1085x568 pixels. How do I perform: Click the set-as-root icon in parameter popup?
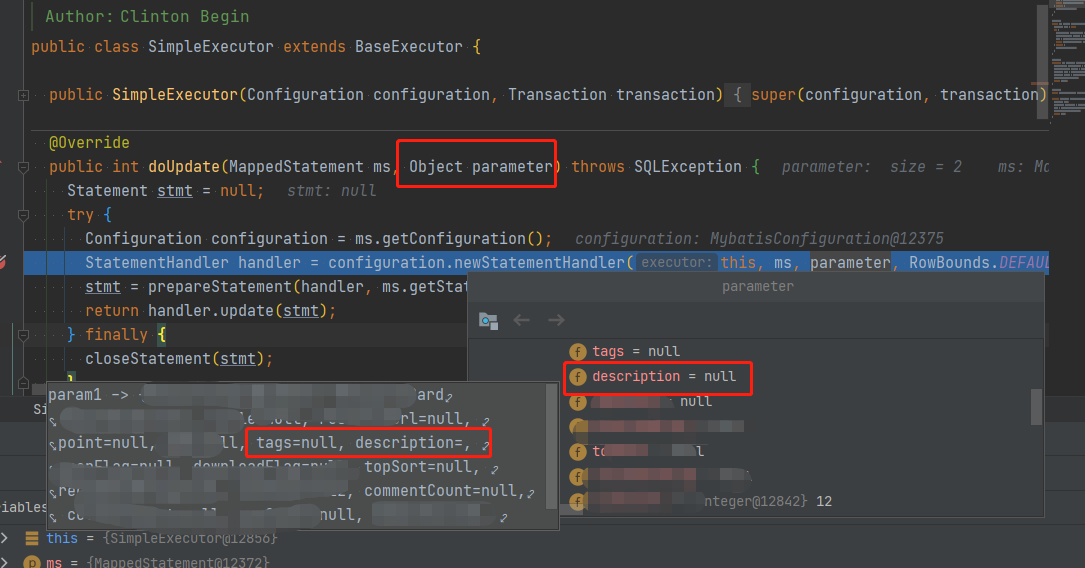point(488,320)
